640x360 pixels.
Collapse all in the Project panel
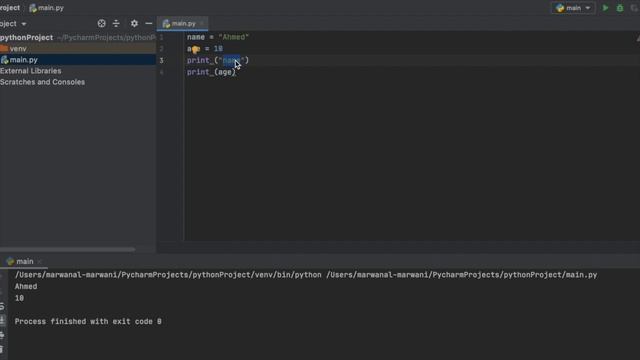116,24
